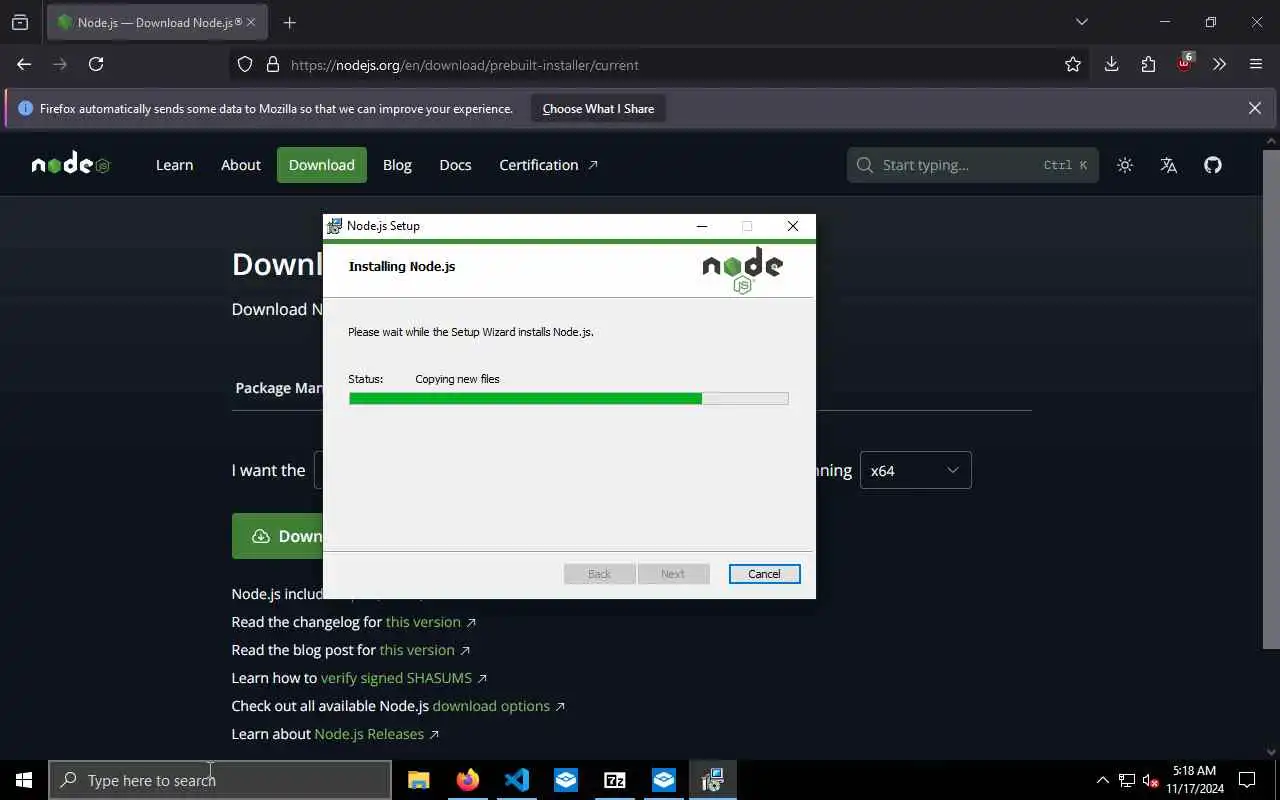Click the site padlock icon
1280x800 pixels.
pyautogui.click(x=272, y=65)
